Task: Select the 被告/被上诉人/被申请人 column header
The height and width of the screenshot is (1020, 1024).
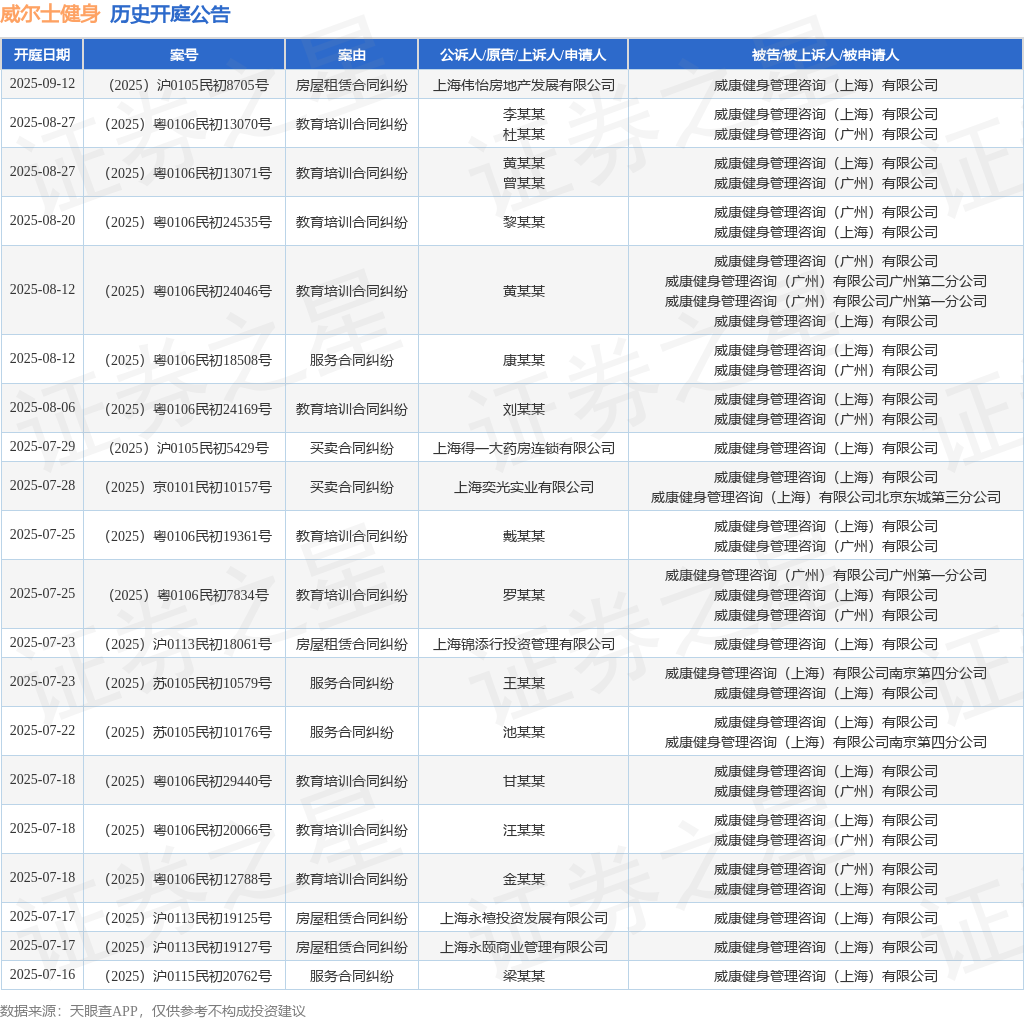Action: coord(825,55)
